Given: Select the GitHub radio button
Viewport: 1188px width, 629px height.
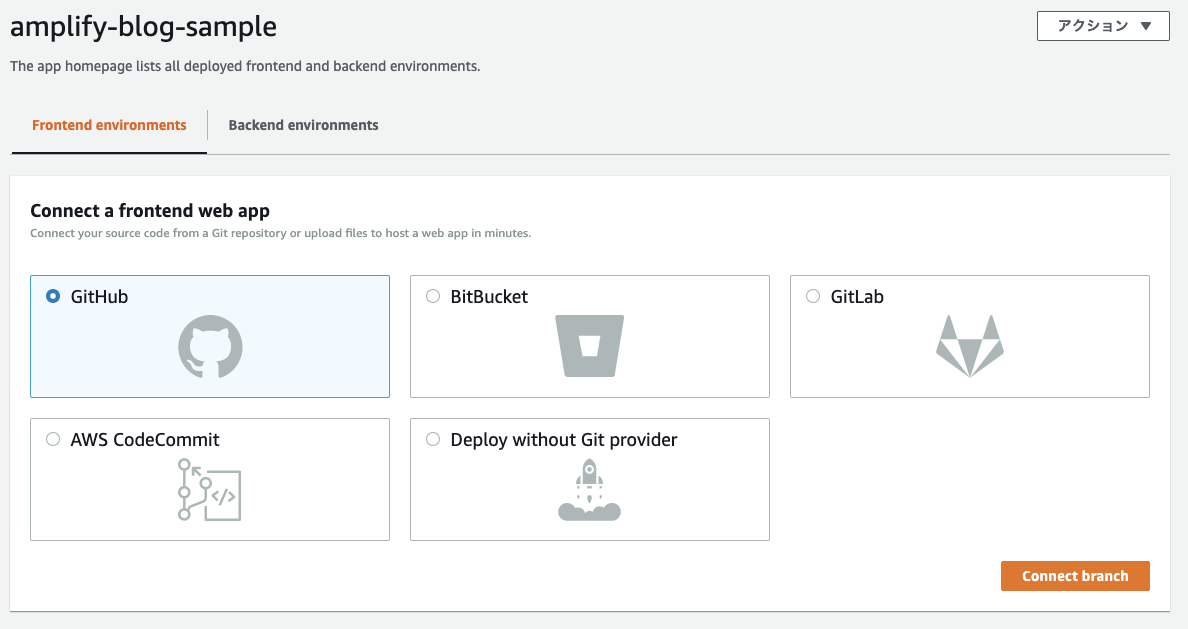Looking at the screenshot, I should pos(53,296).
